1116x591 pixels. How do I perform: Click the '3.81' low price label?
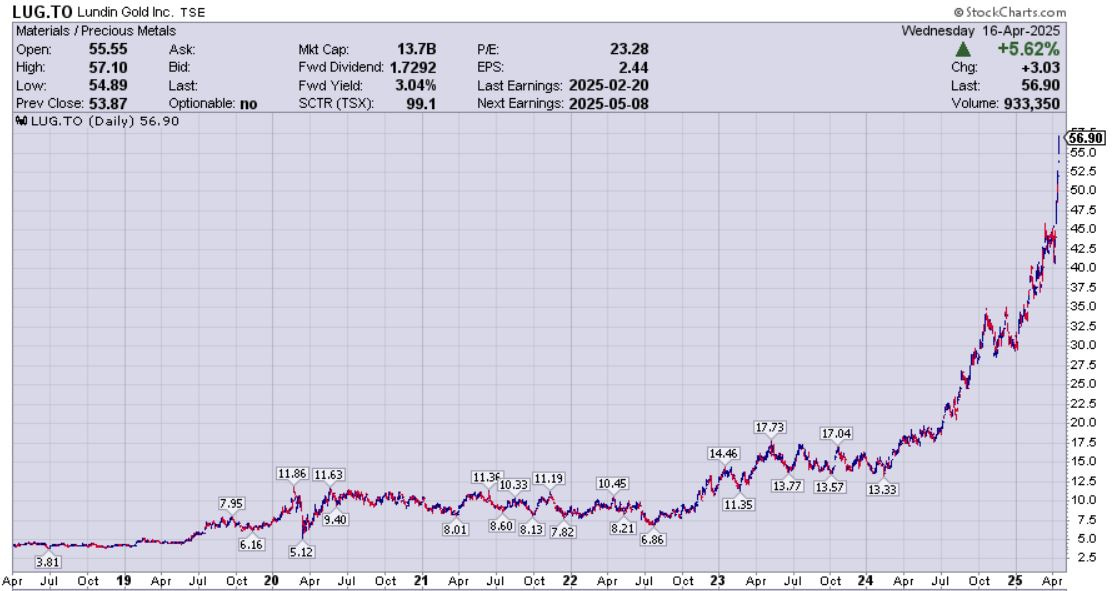tap(48, 562)
